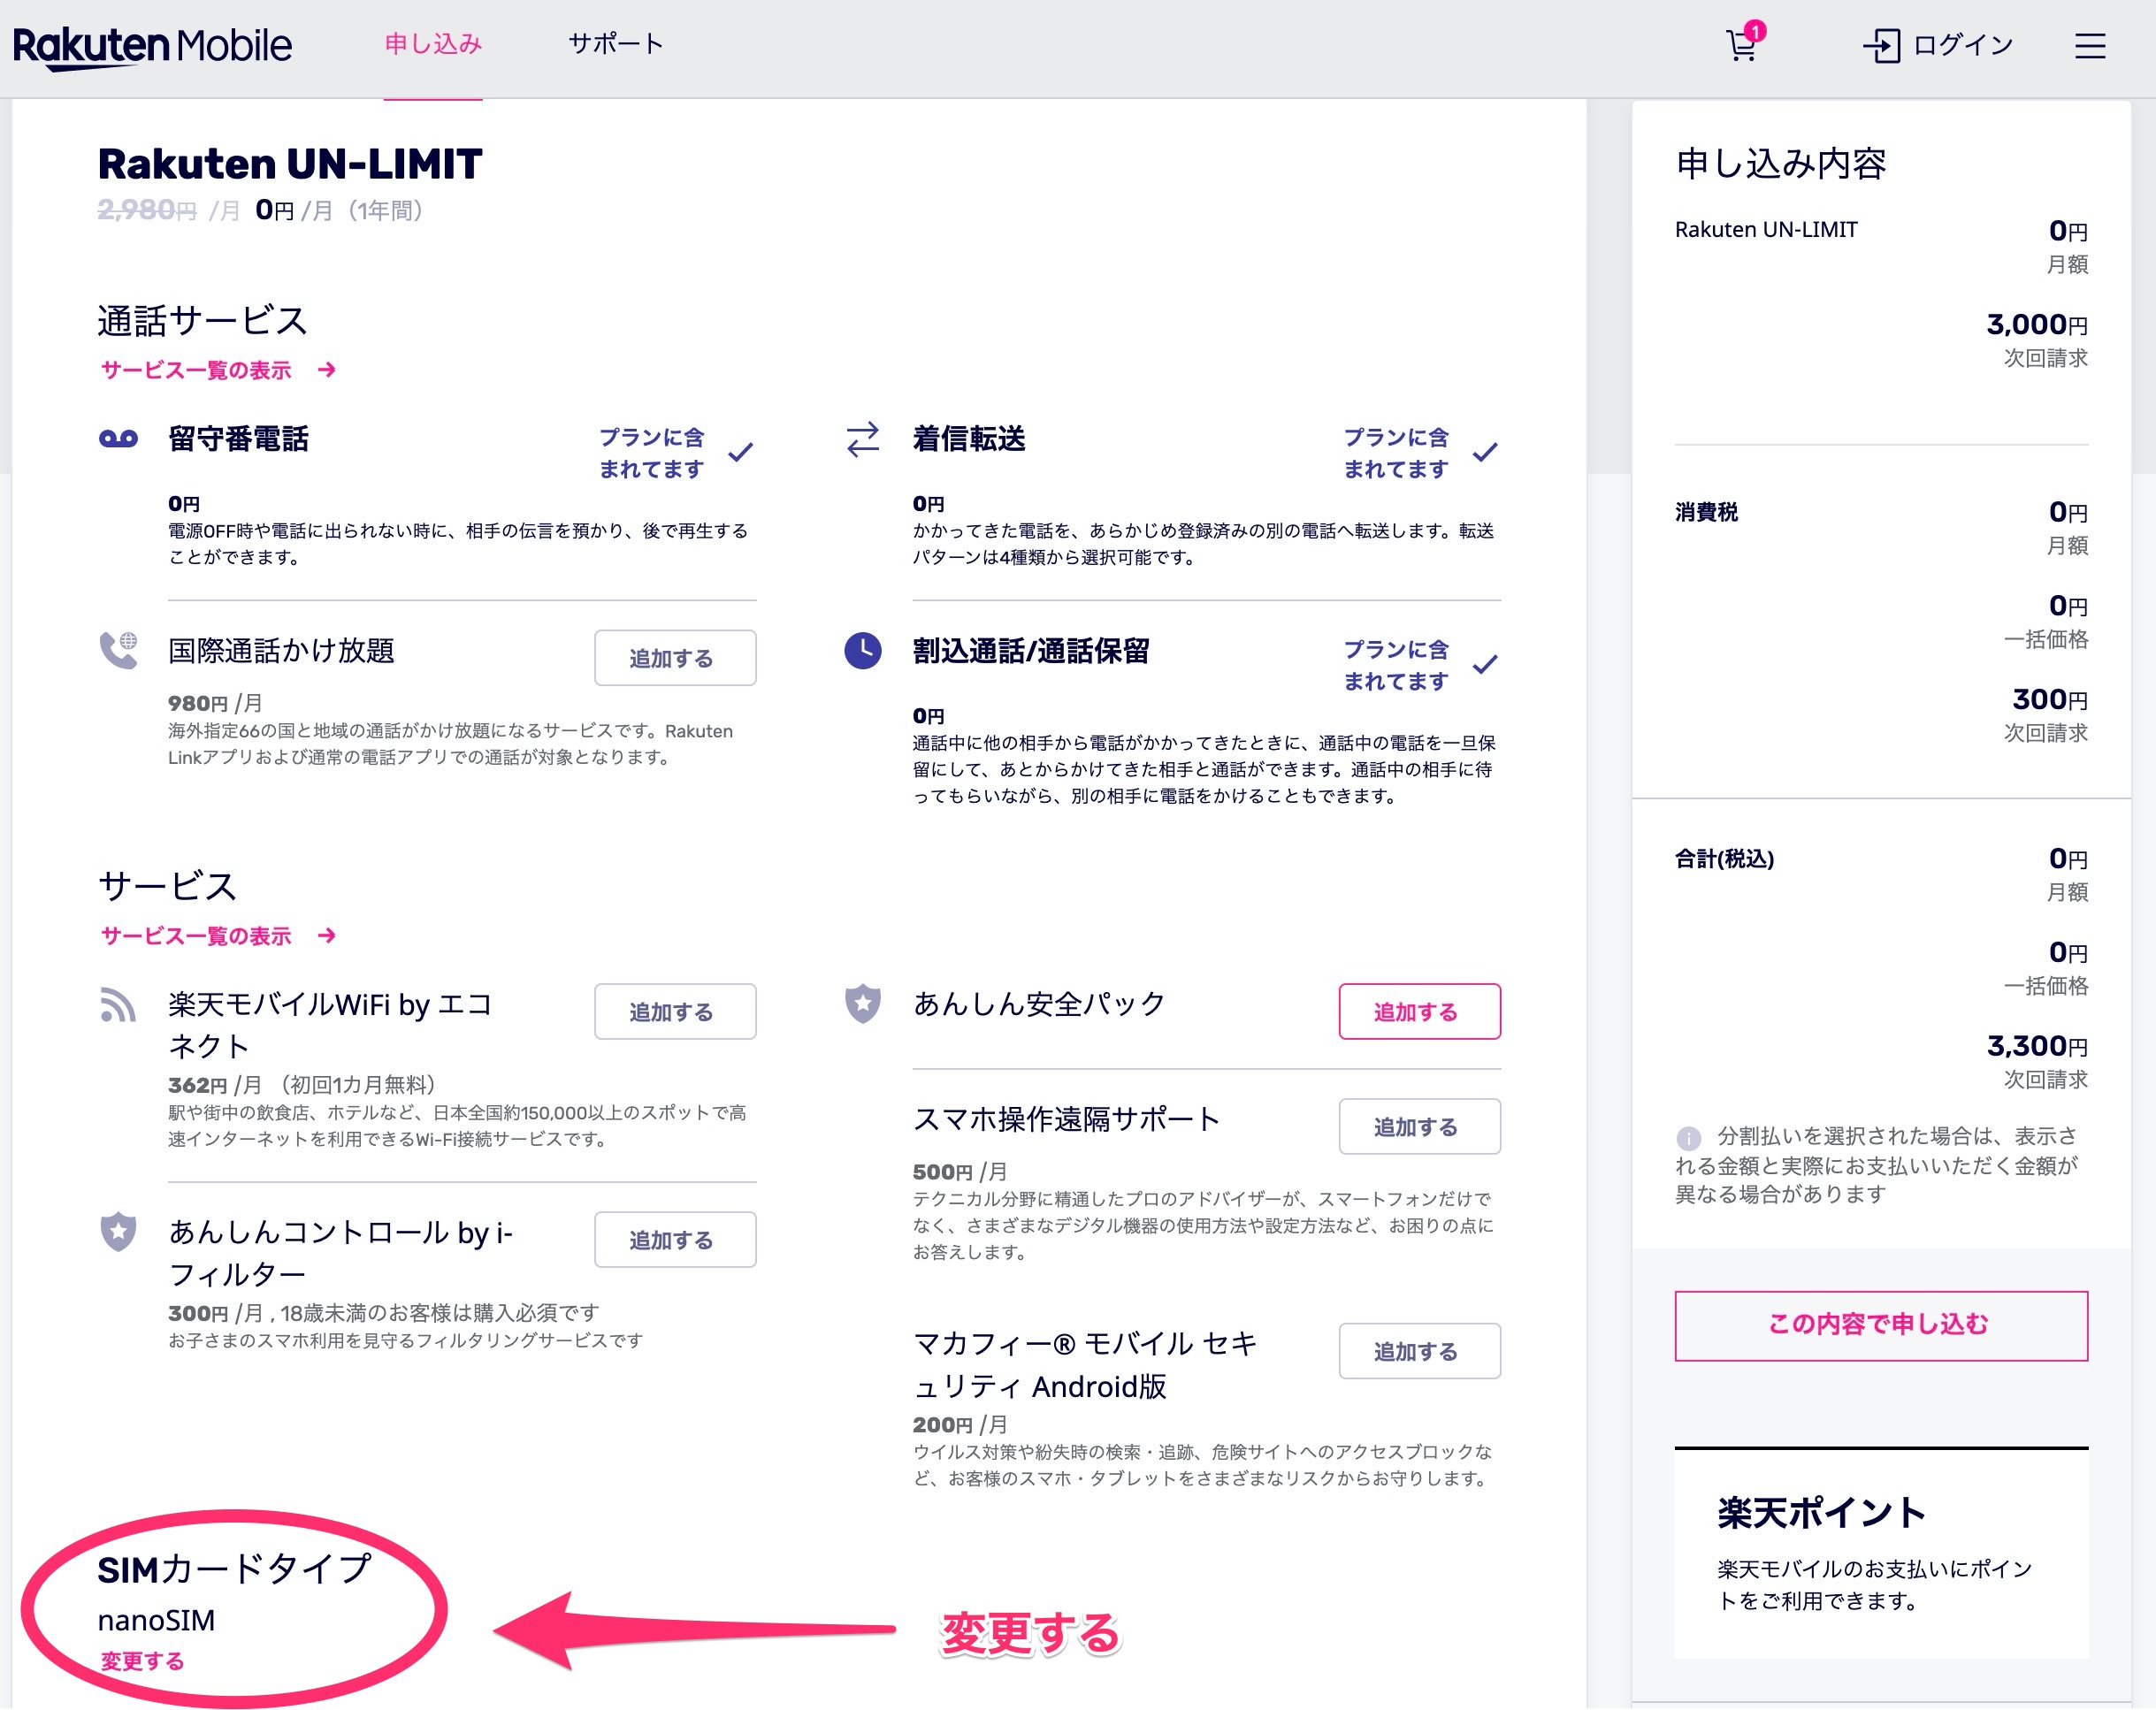Click the 着信転送 service title
This screenshot has height=1710, width=2156.
point(969,439)
